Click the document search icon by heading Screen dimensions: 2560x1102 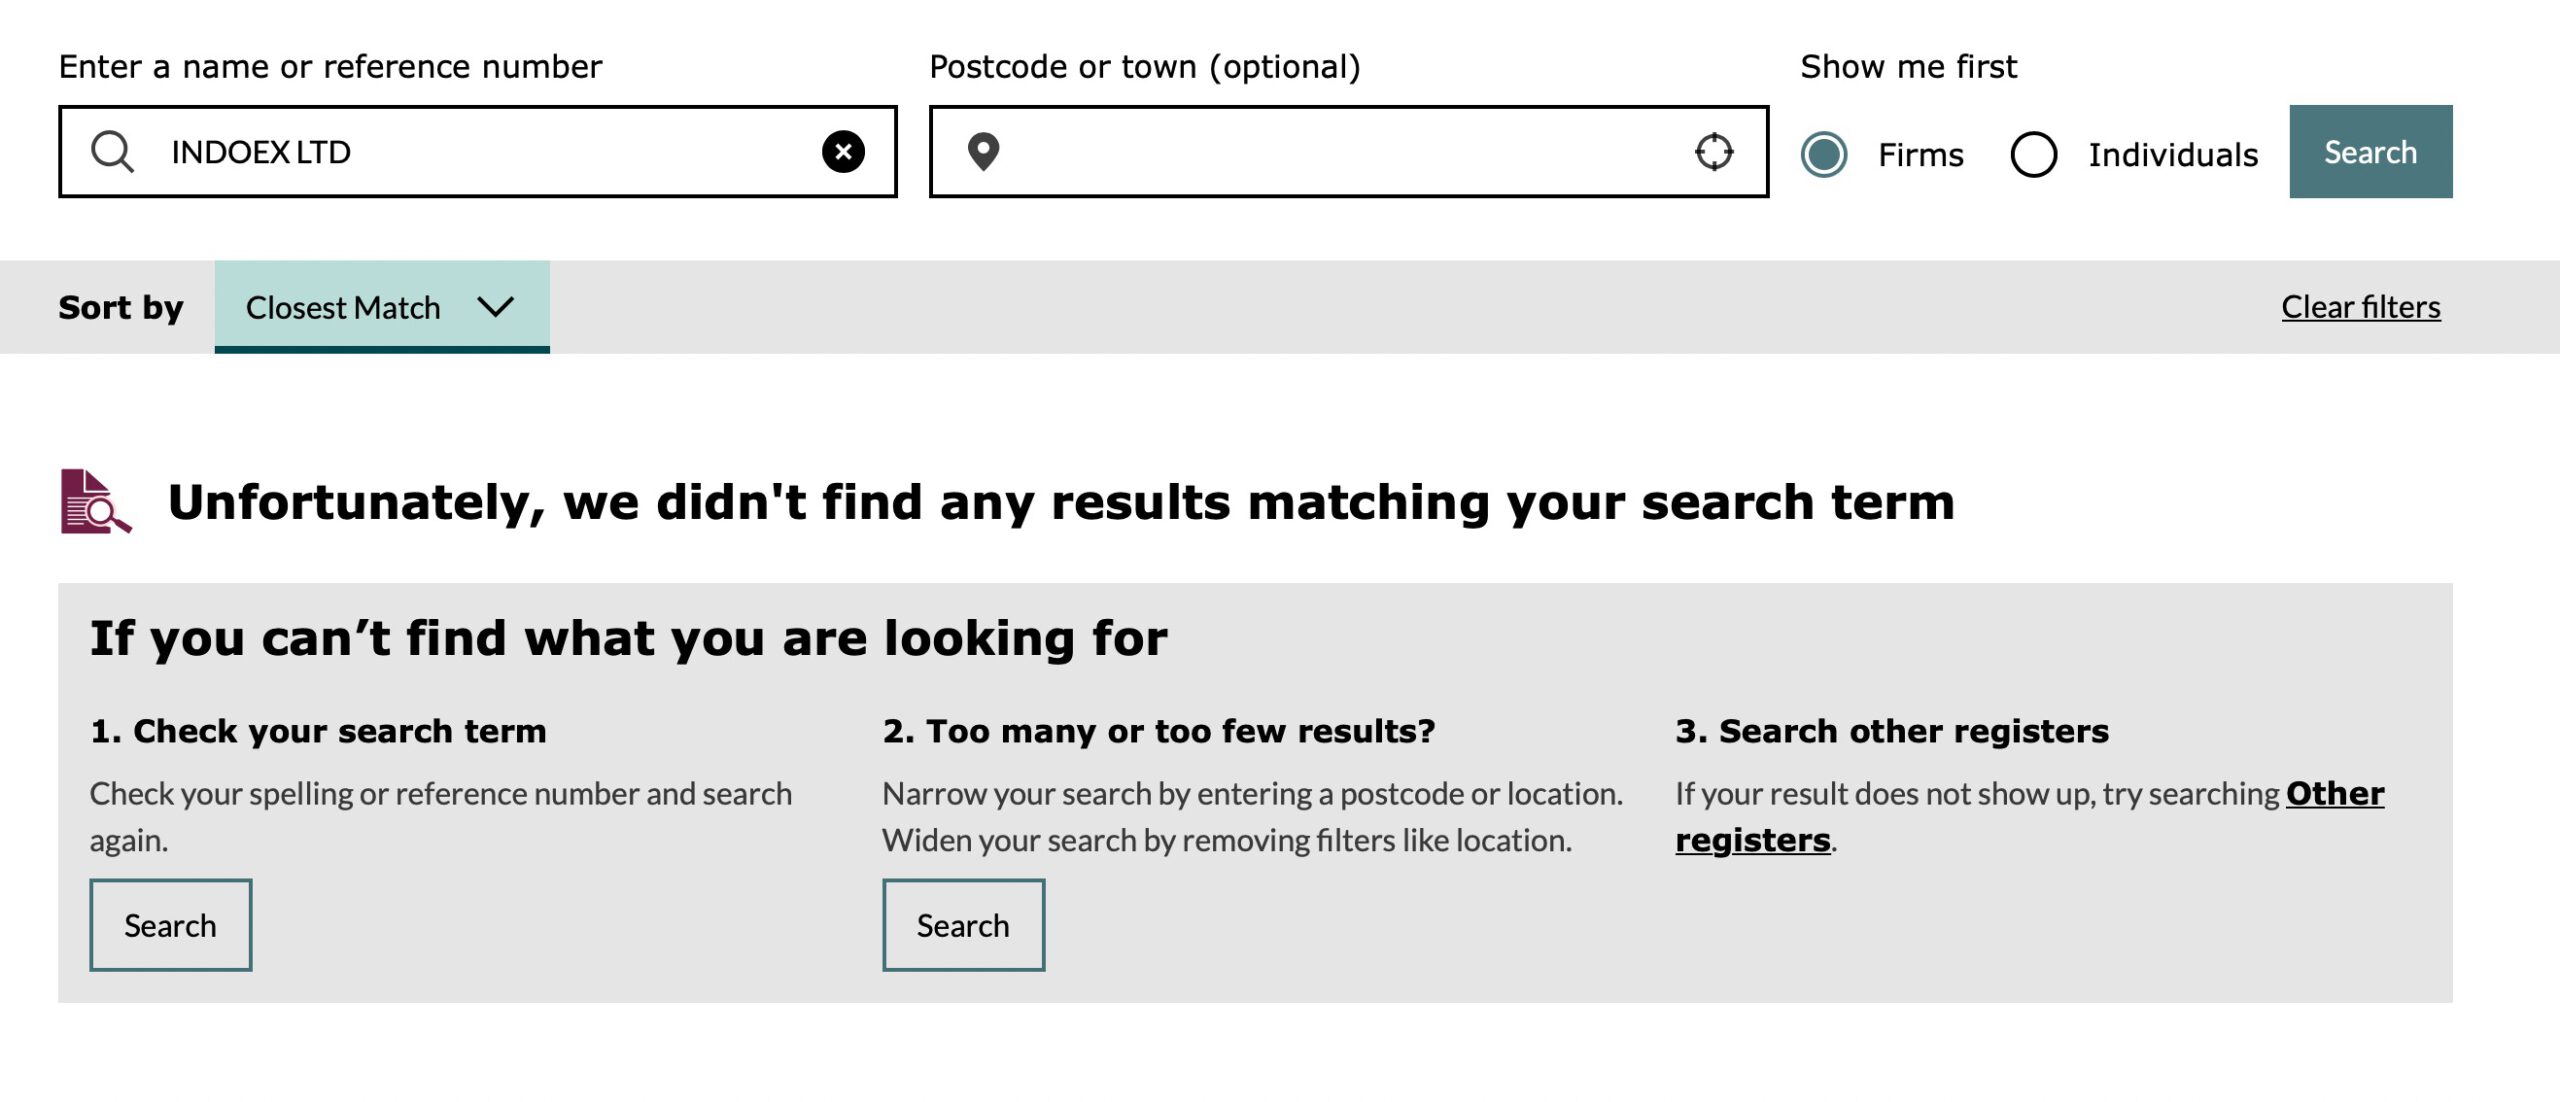click(96, 501)
